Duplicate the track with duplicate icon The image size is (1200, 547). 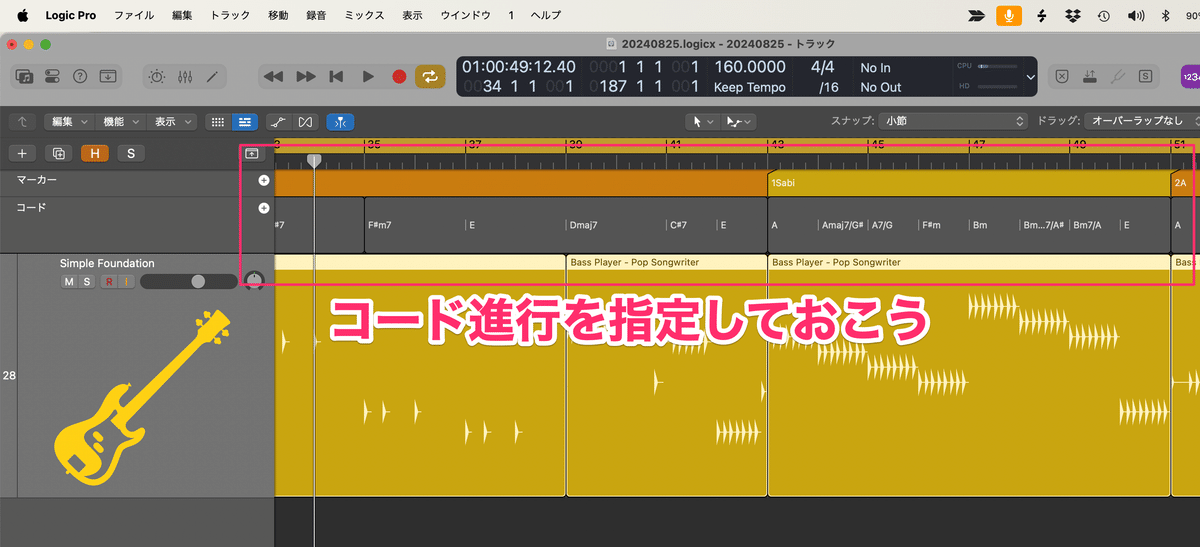click(59, 153)
